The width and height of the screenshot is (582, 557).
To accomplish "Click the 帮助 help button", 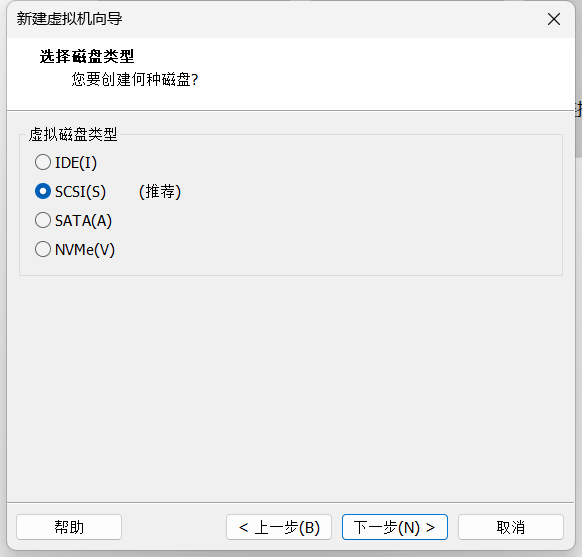I will pyautogui.click(x=69, y=527).
